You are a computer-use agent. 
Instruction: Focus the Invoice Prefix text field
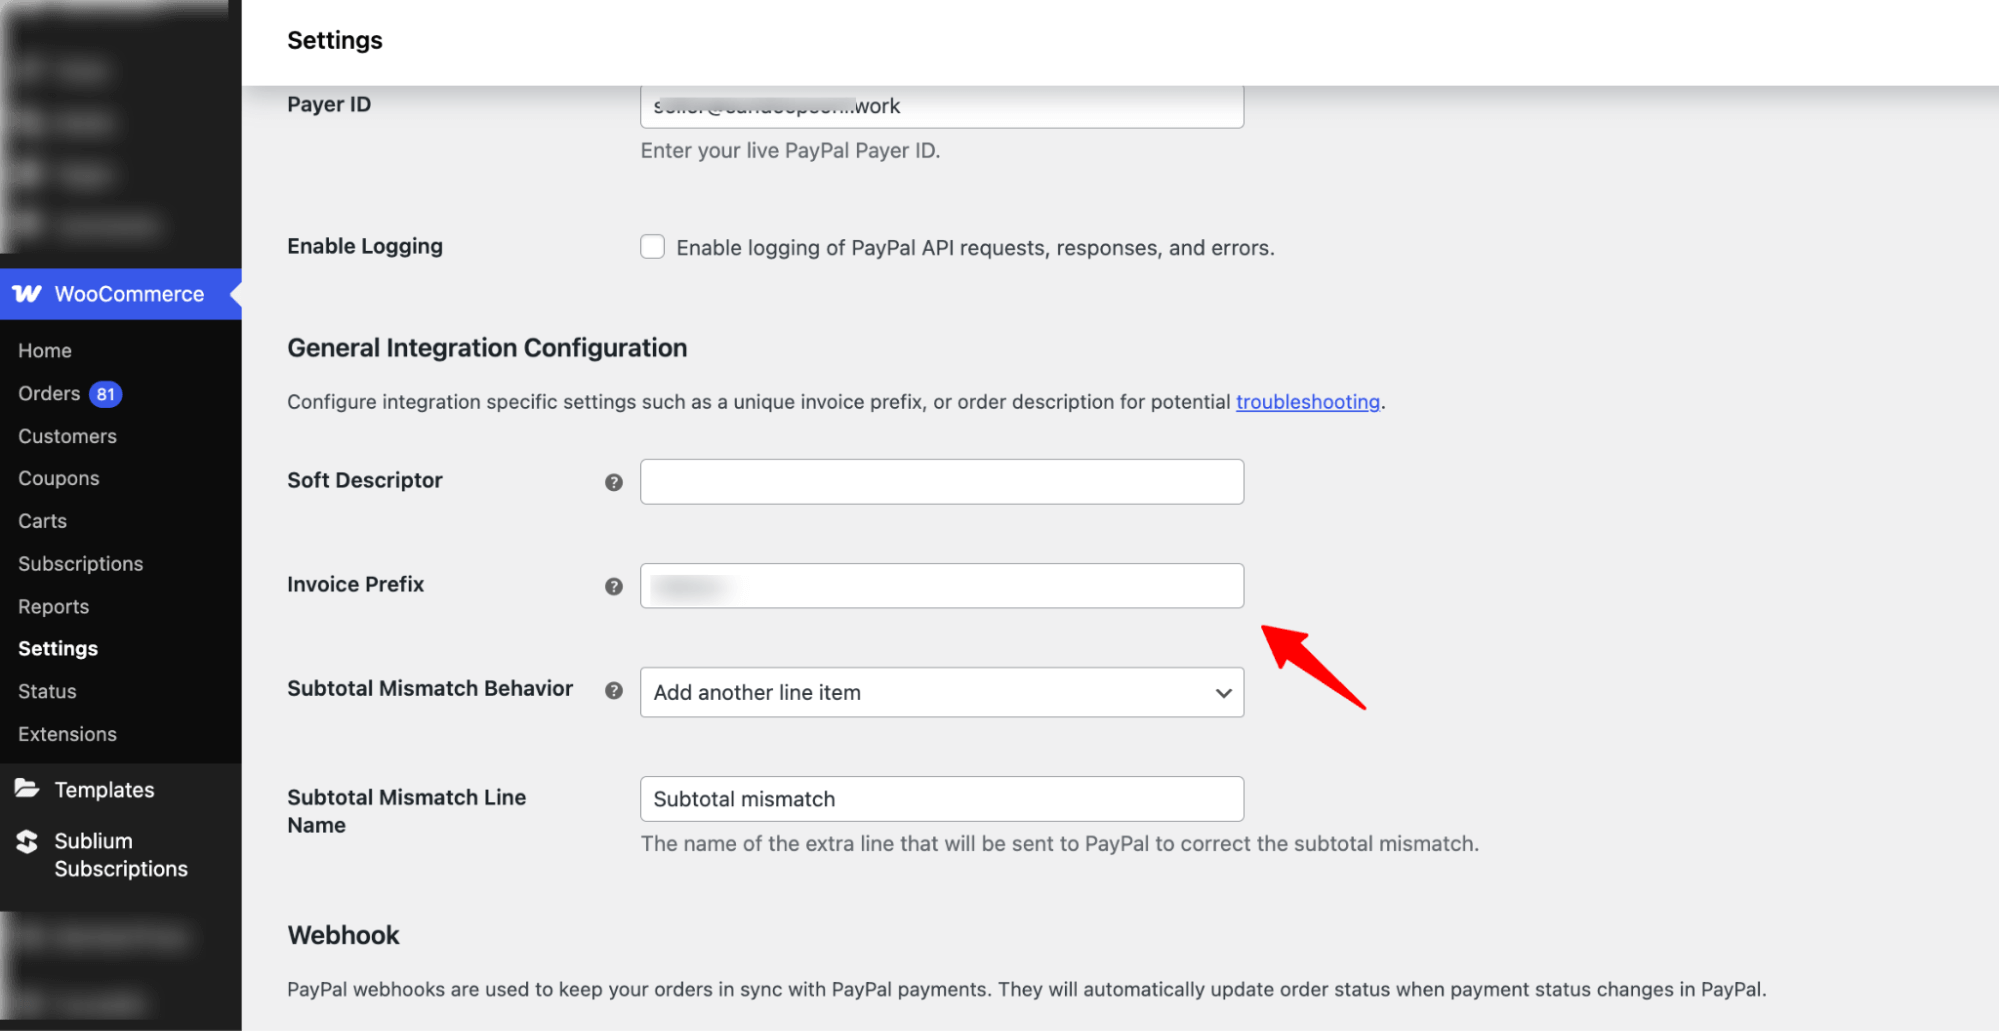[941, 586]
